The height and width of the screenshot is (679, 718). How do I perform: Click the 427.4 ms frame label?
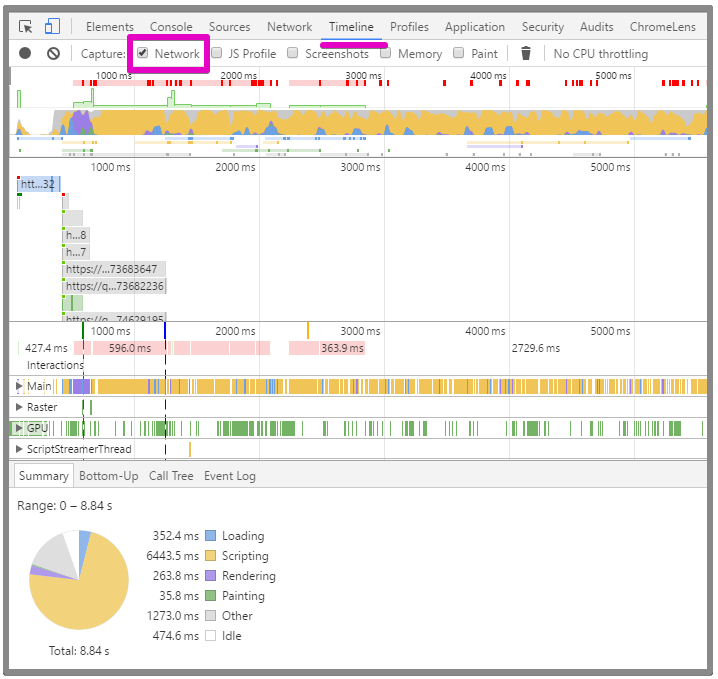(x=46, y=348)
